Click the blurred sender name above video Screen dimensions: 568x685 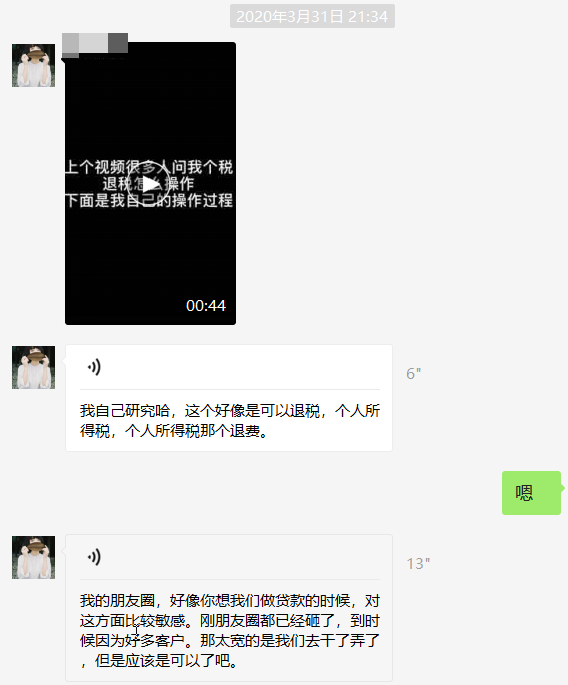pos(95,43)
